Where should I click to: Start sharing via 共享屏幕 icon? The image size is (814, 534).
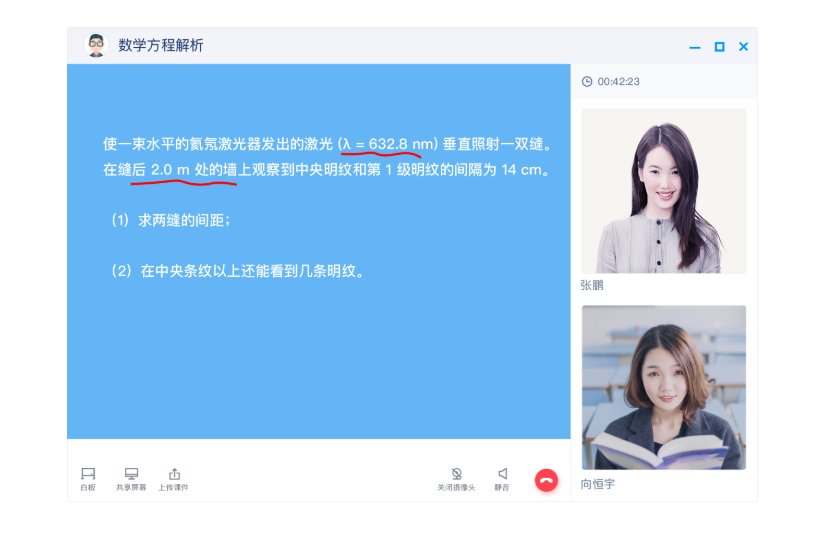click(131, 478)
